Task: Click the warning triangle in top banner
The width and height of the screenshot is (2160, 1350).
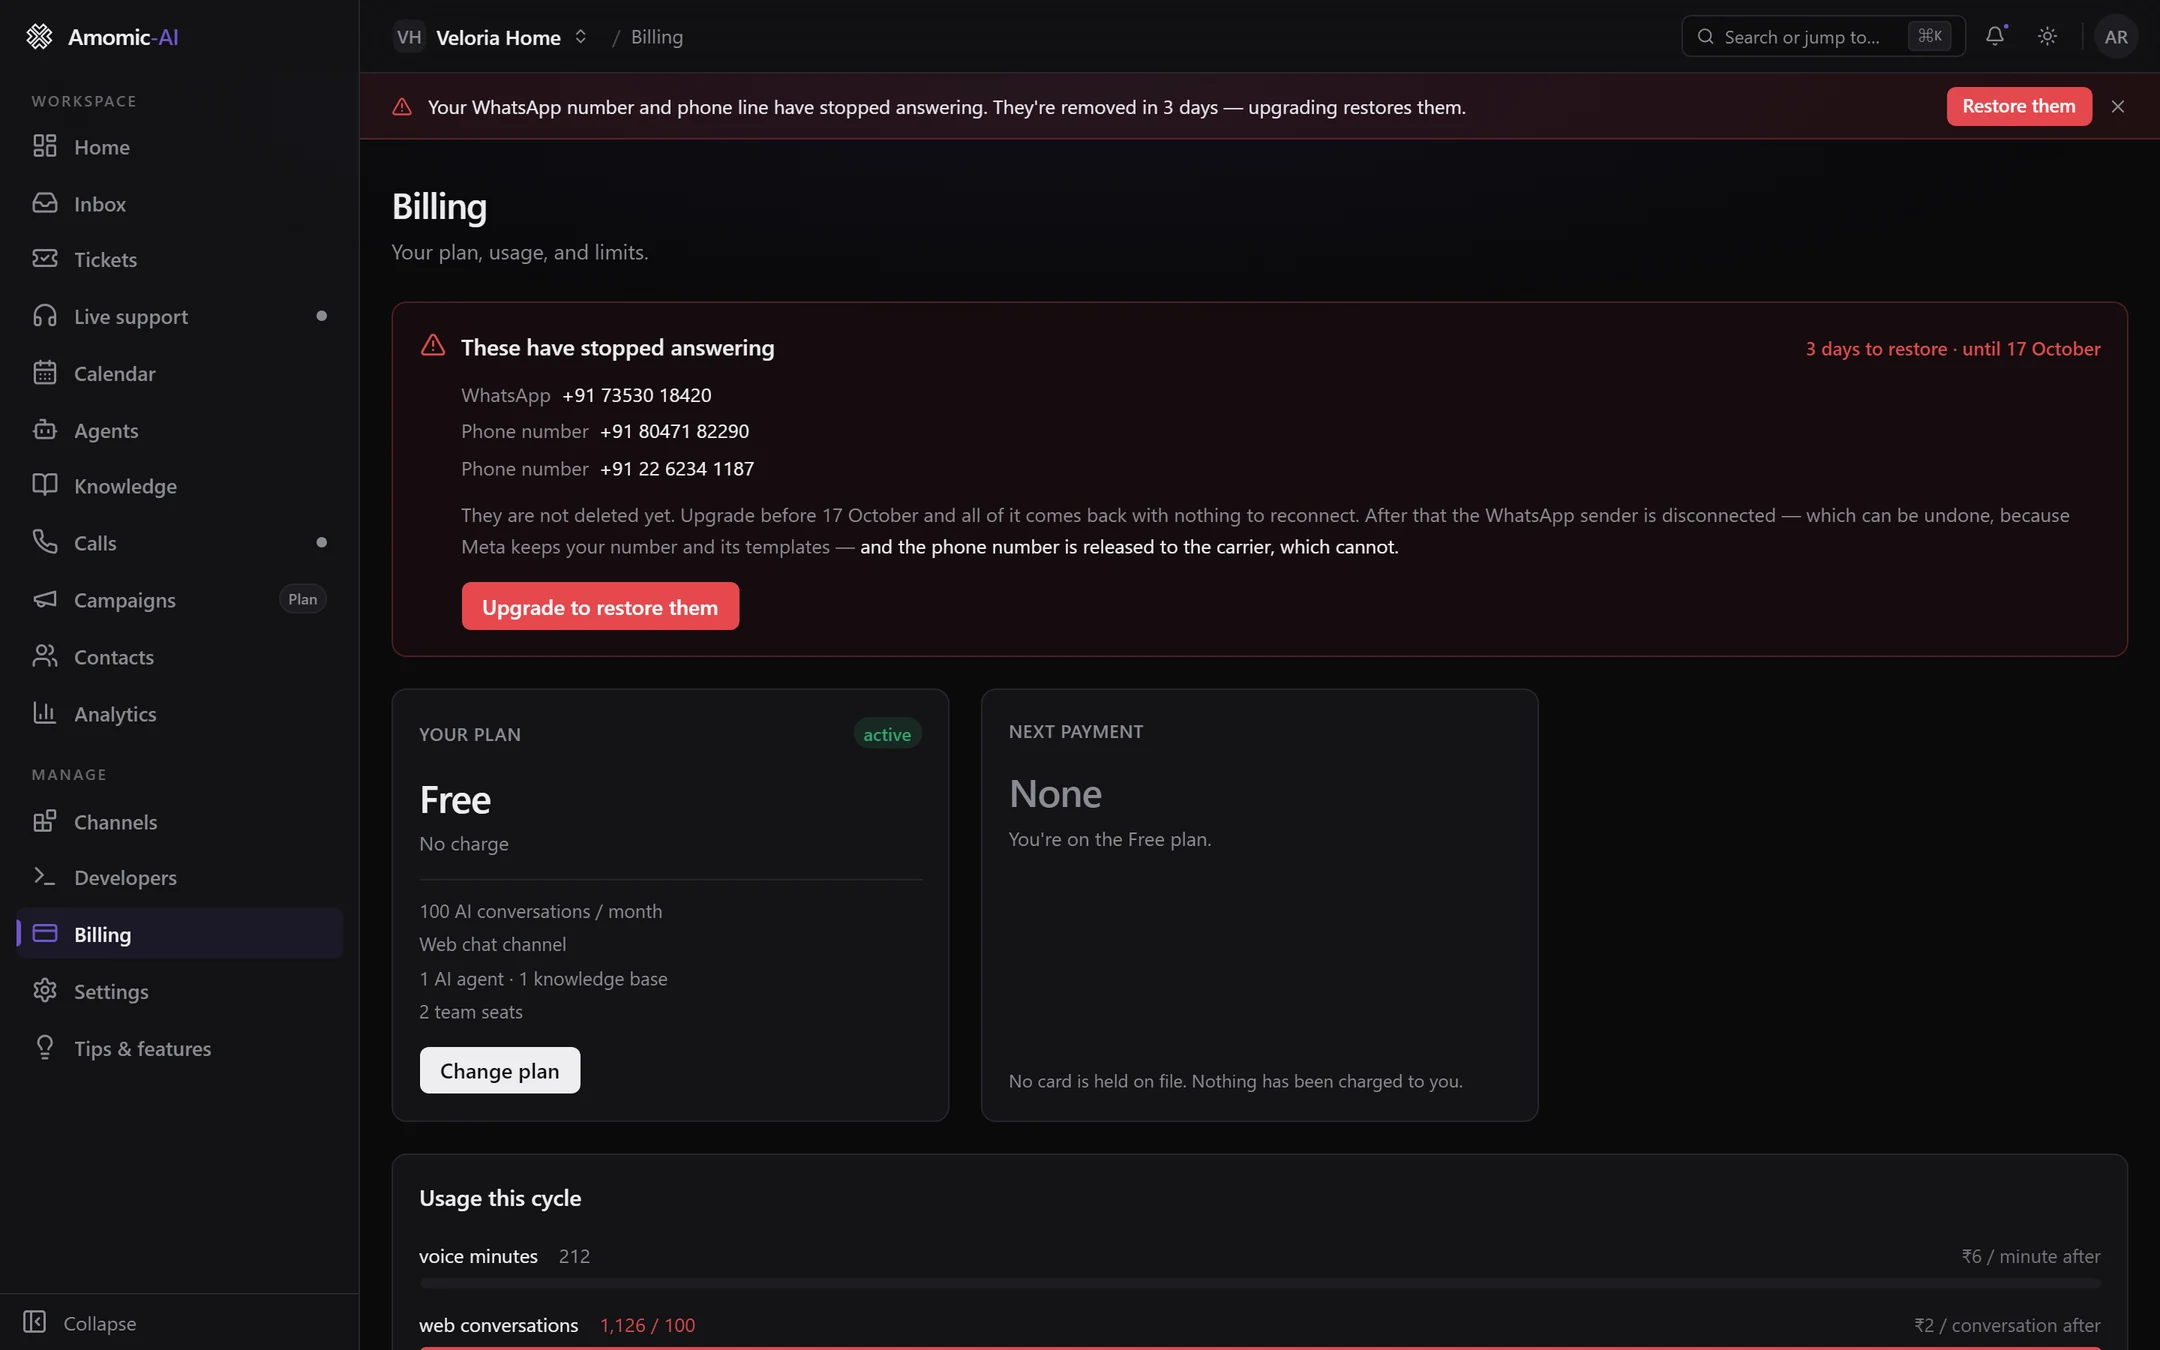Action: click(x=402, y=107)
